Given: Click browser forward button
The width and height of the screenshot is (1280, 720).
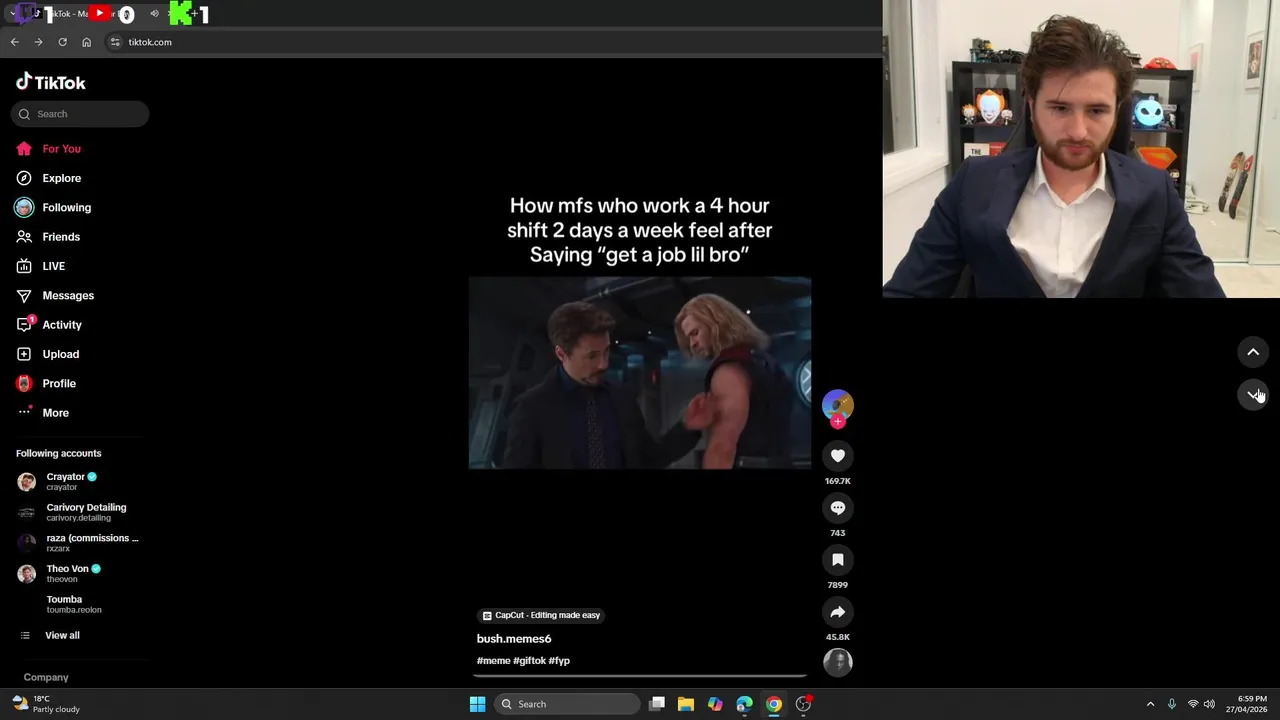Looking at the screenshot, I should (38, 42).
